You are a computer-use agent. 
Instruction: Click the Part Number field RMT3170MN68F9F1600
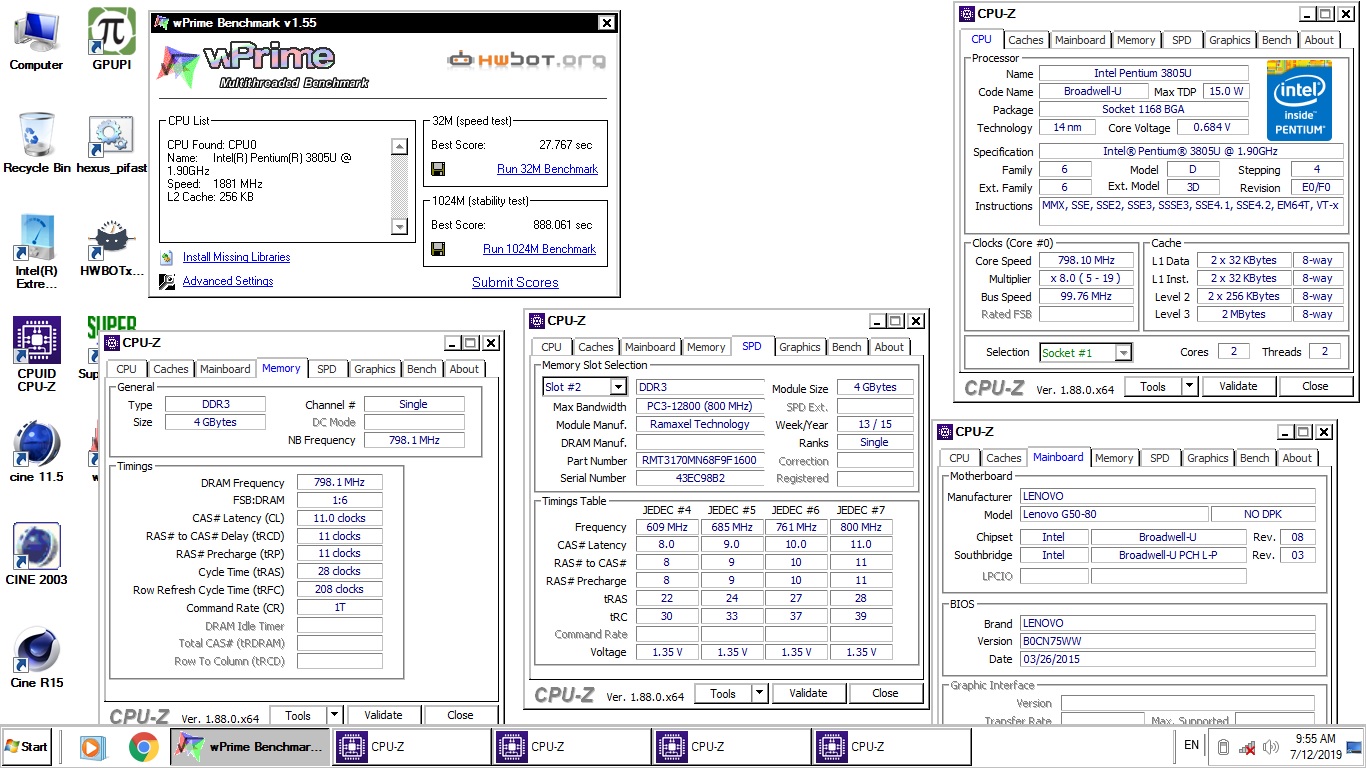coord(700,461)
